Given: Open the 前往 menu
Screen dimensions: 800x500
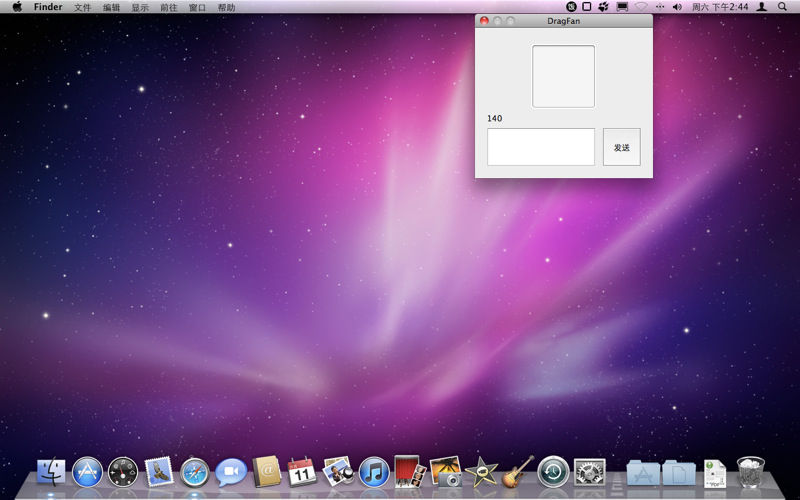Looking at the screenshot, I should tap(168, 7).
